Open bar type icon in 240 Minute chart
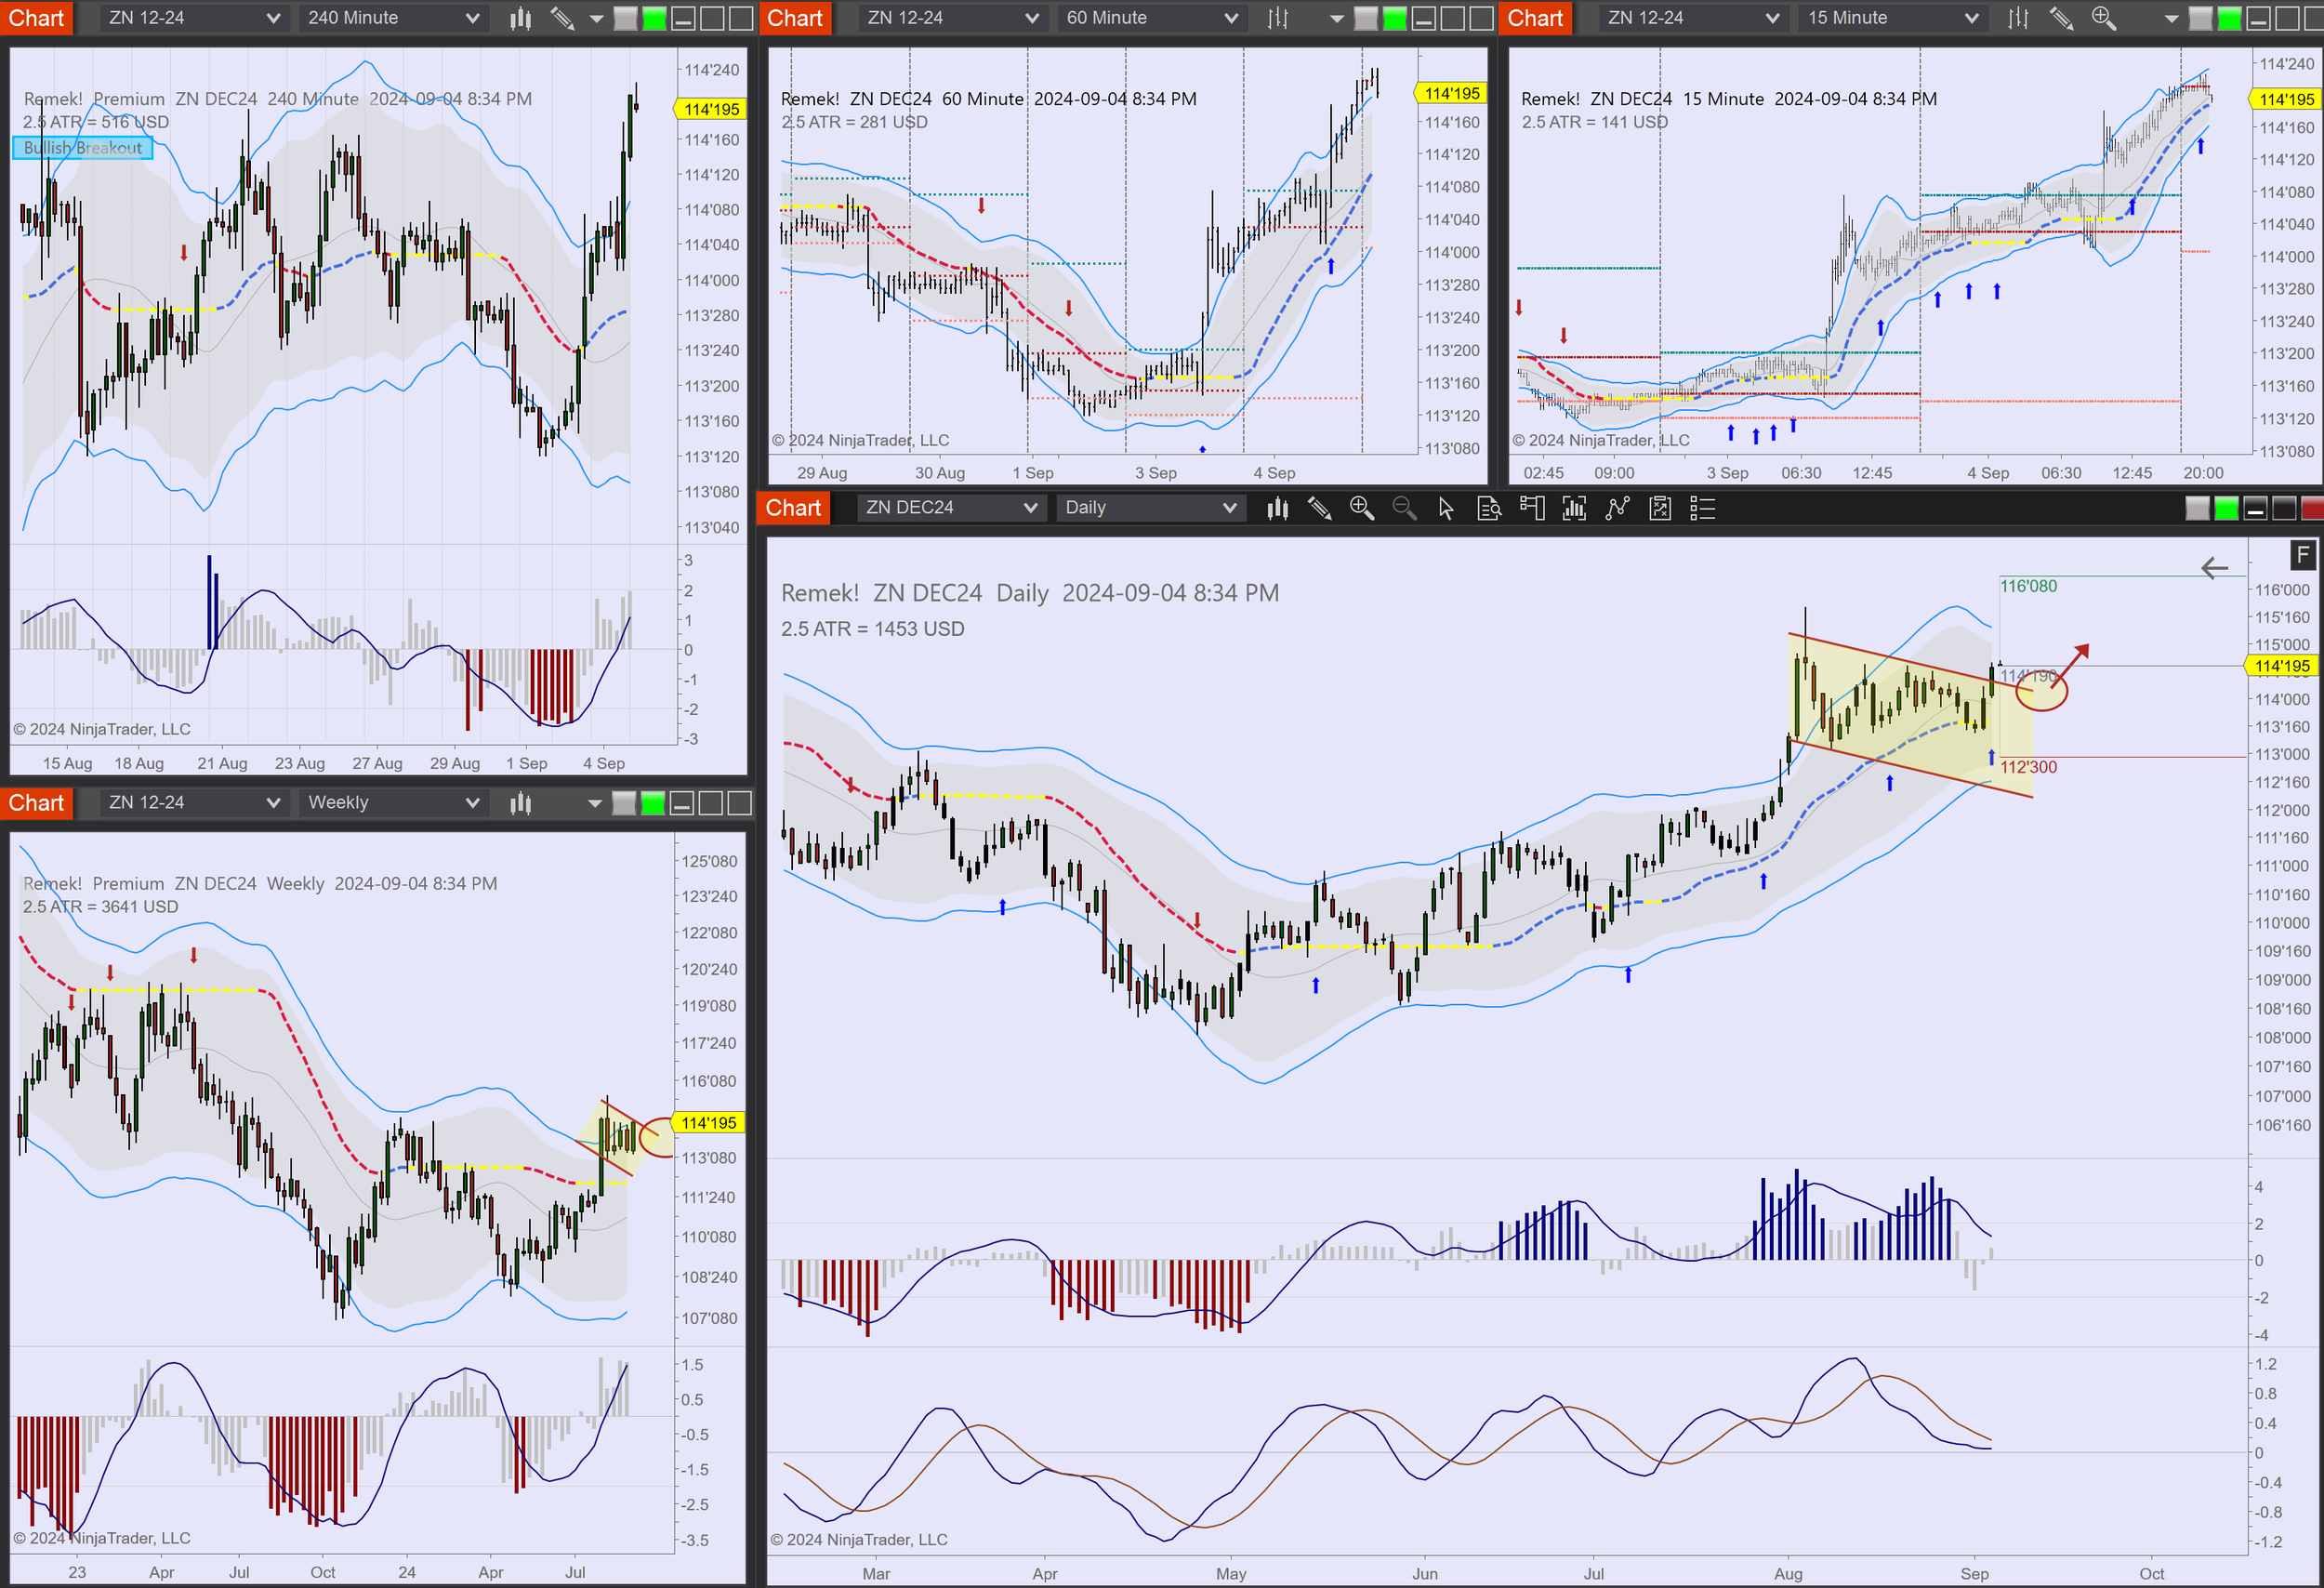This screenshot has width=2324, height=1588. (520, 18)
